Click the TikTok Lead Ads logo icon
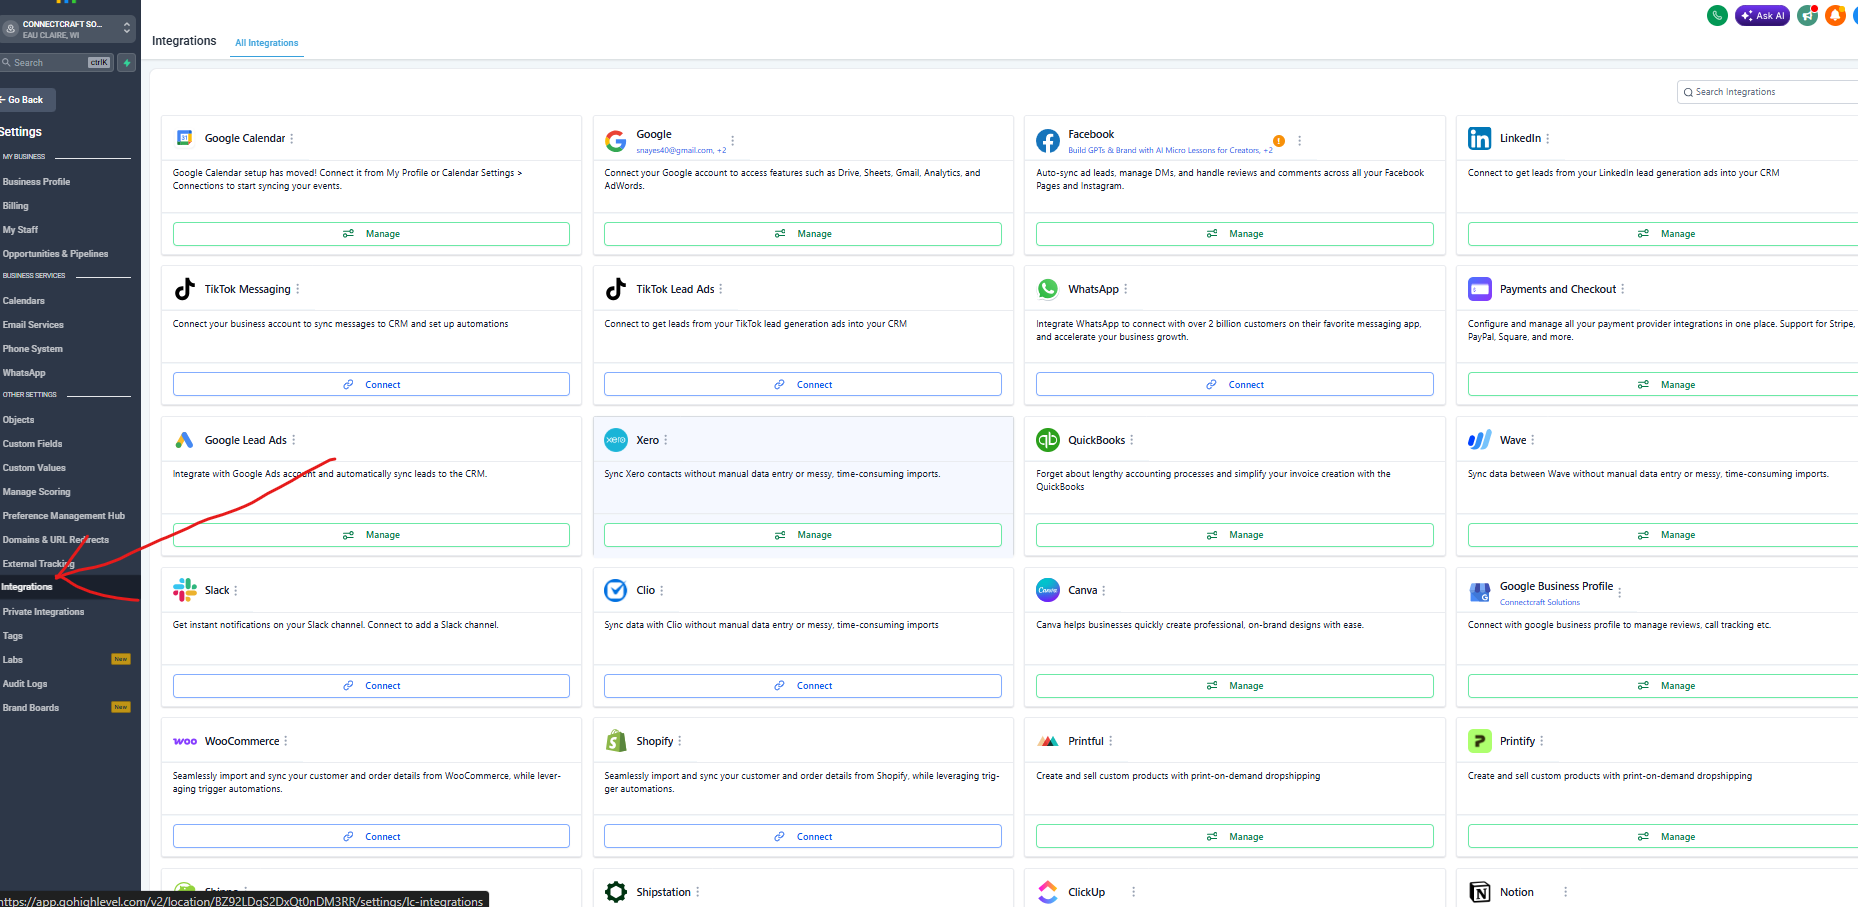The image size is (1858, 907). pos(616,289)
